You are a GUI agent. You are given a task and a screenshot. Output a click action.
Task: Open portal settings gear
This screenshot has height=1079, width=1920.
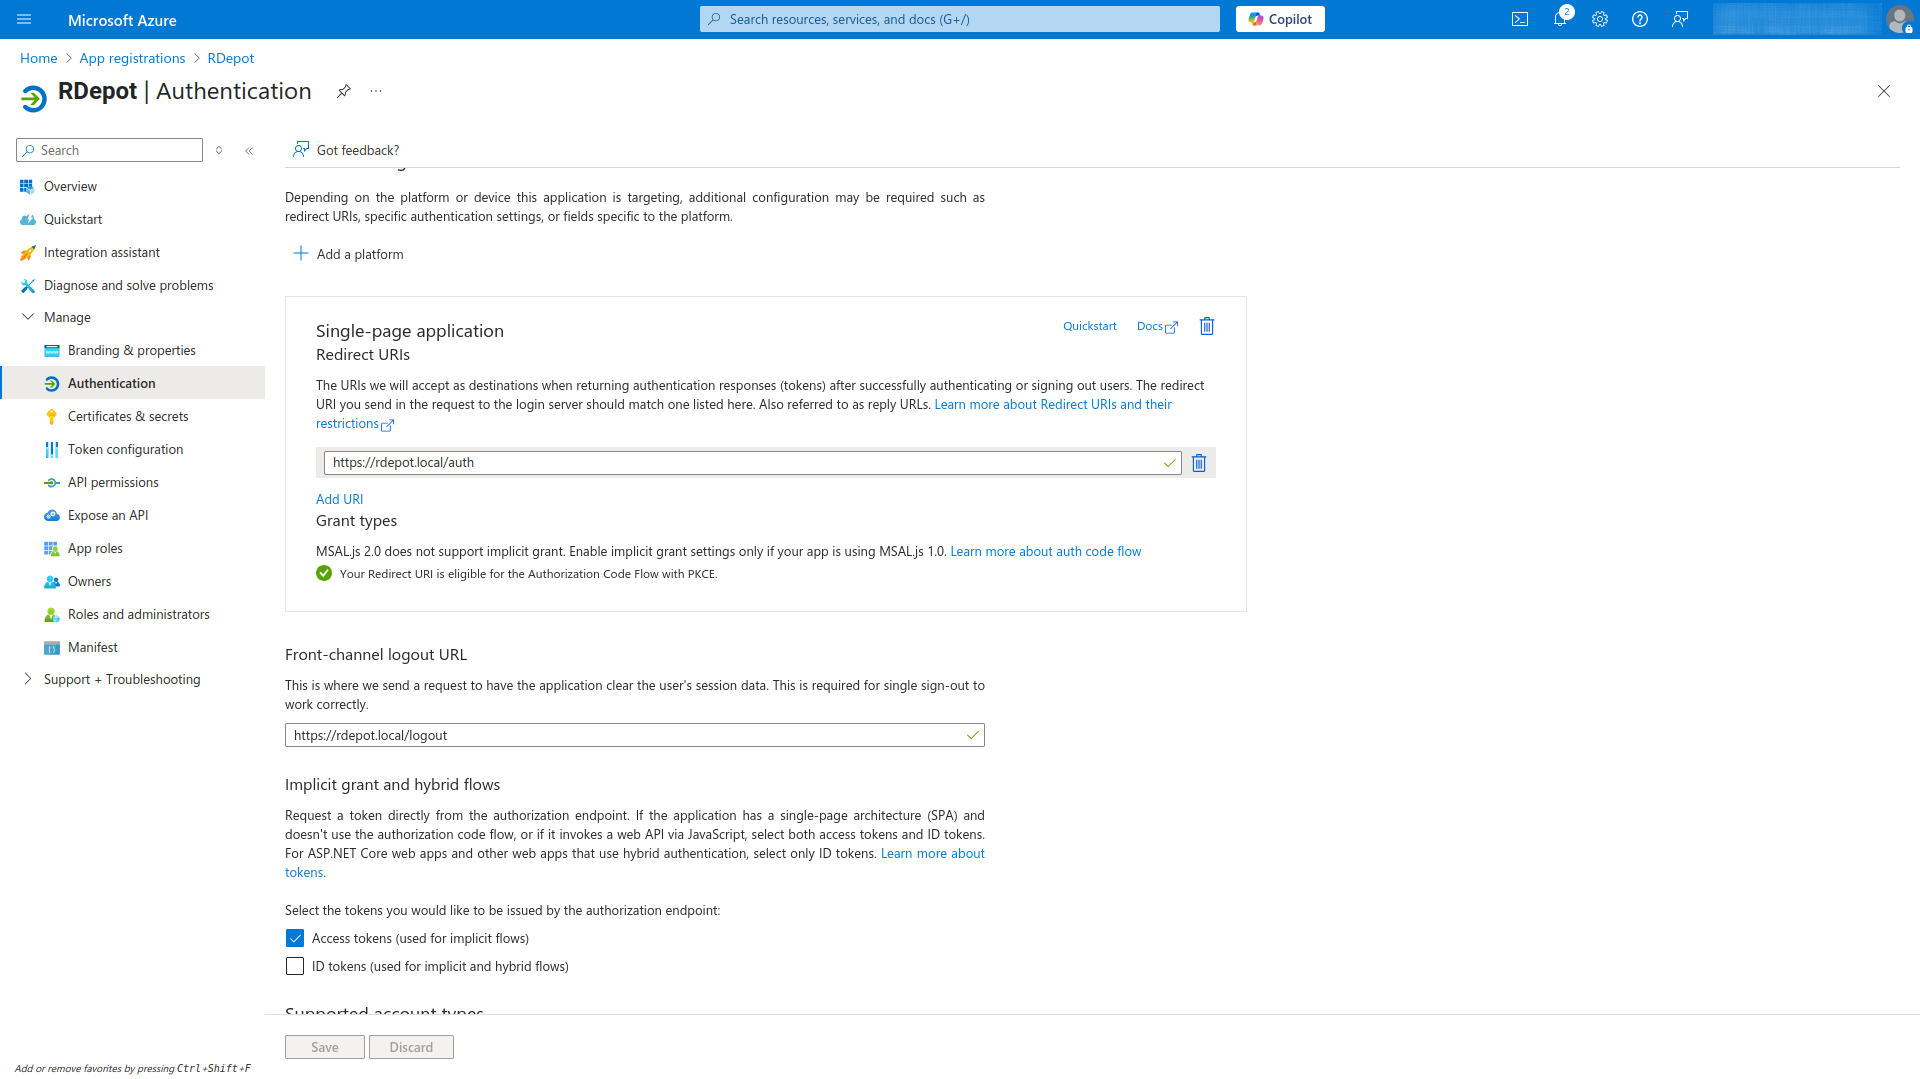1599,19
